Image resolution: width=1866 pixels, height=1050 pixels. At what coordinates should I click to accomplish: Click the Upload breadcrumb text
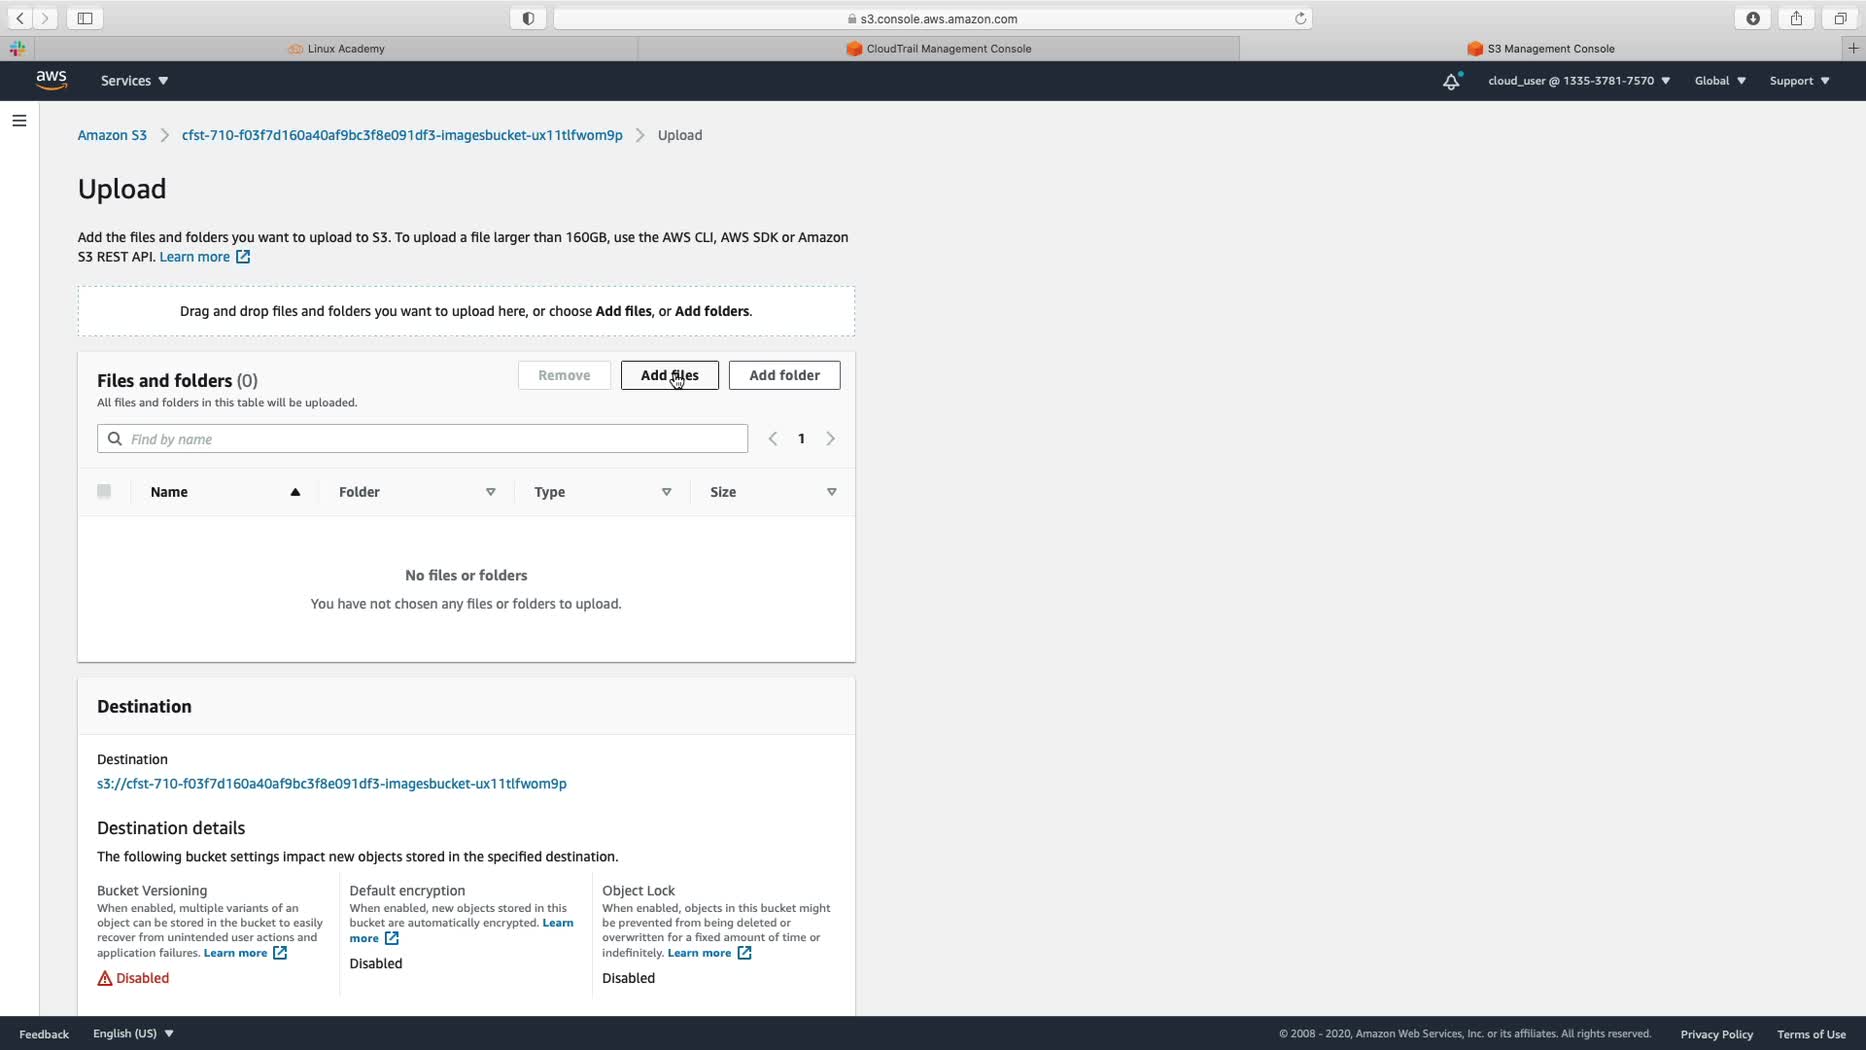pyautogui.click(x=680, y=135)
